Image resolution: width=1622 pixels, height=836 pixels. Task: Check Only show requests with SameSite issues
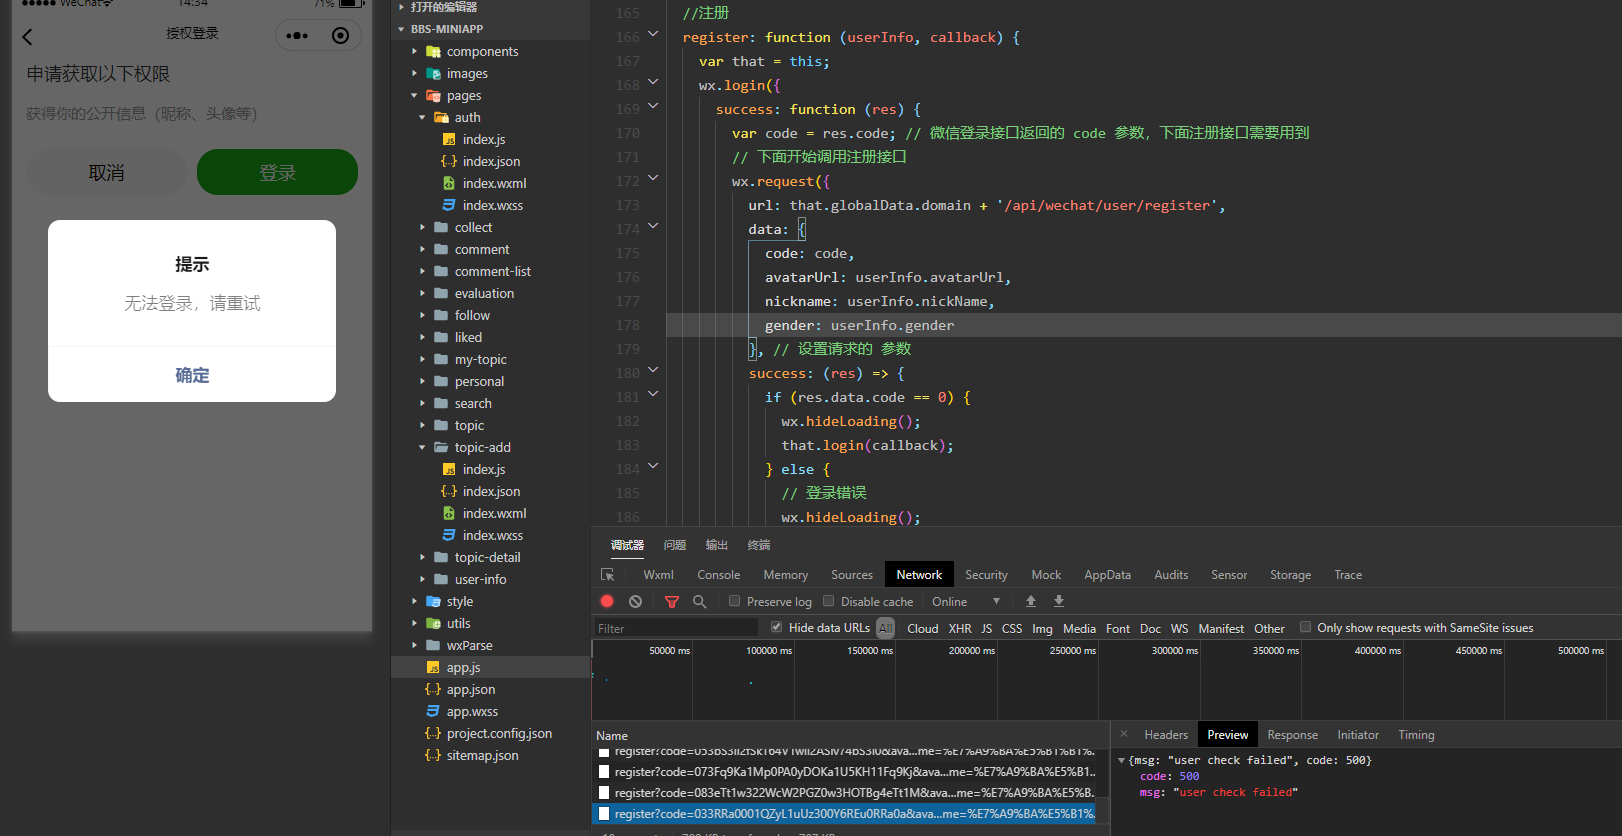click(1305, 627)
